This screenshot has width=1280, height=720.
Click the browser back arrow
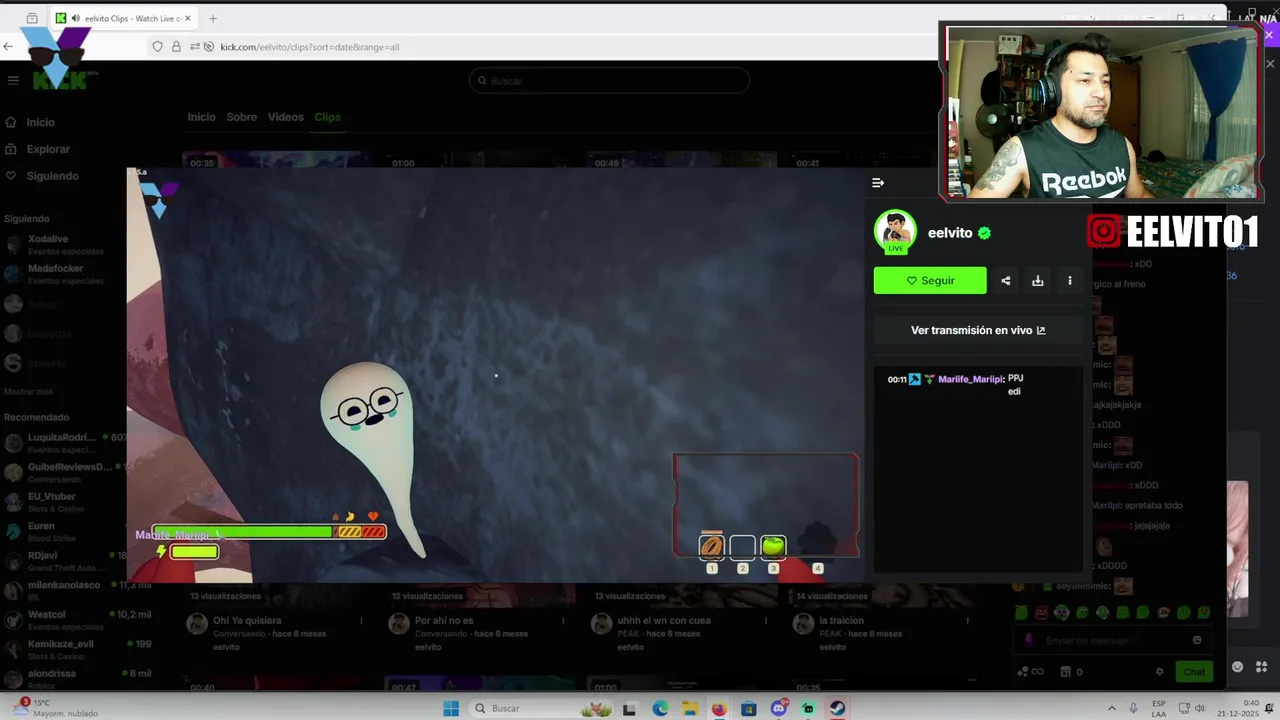pyautogui.click(x=9, y=46)
